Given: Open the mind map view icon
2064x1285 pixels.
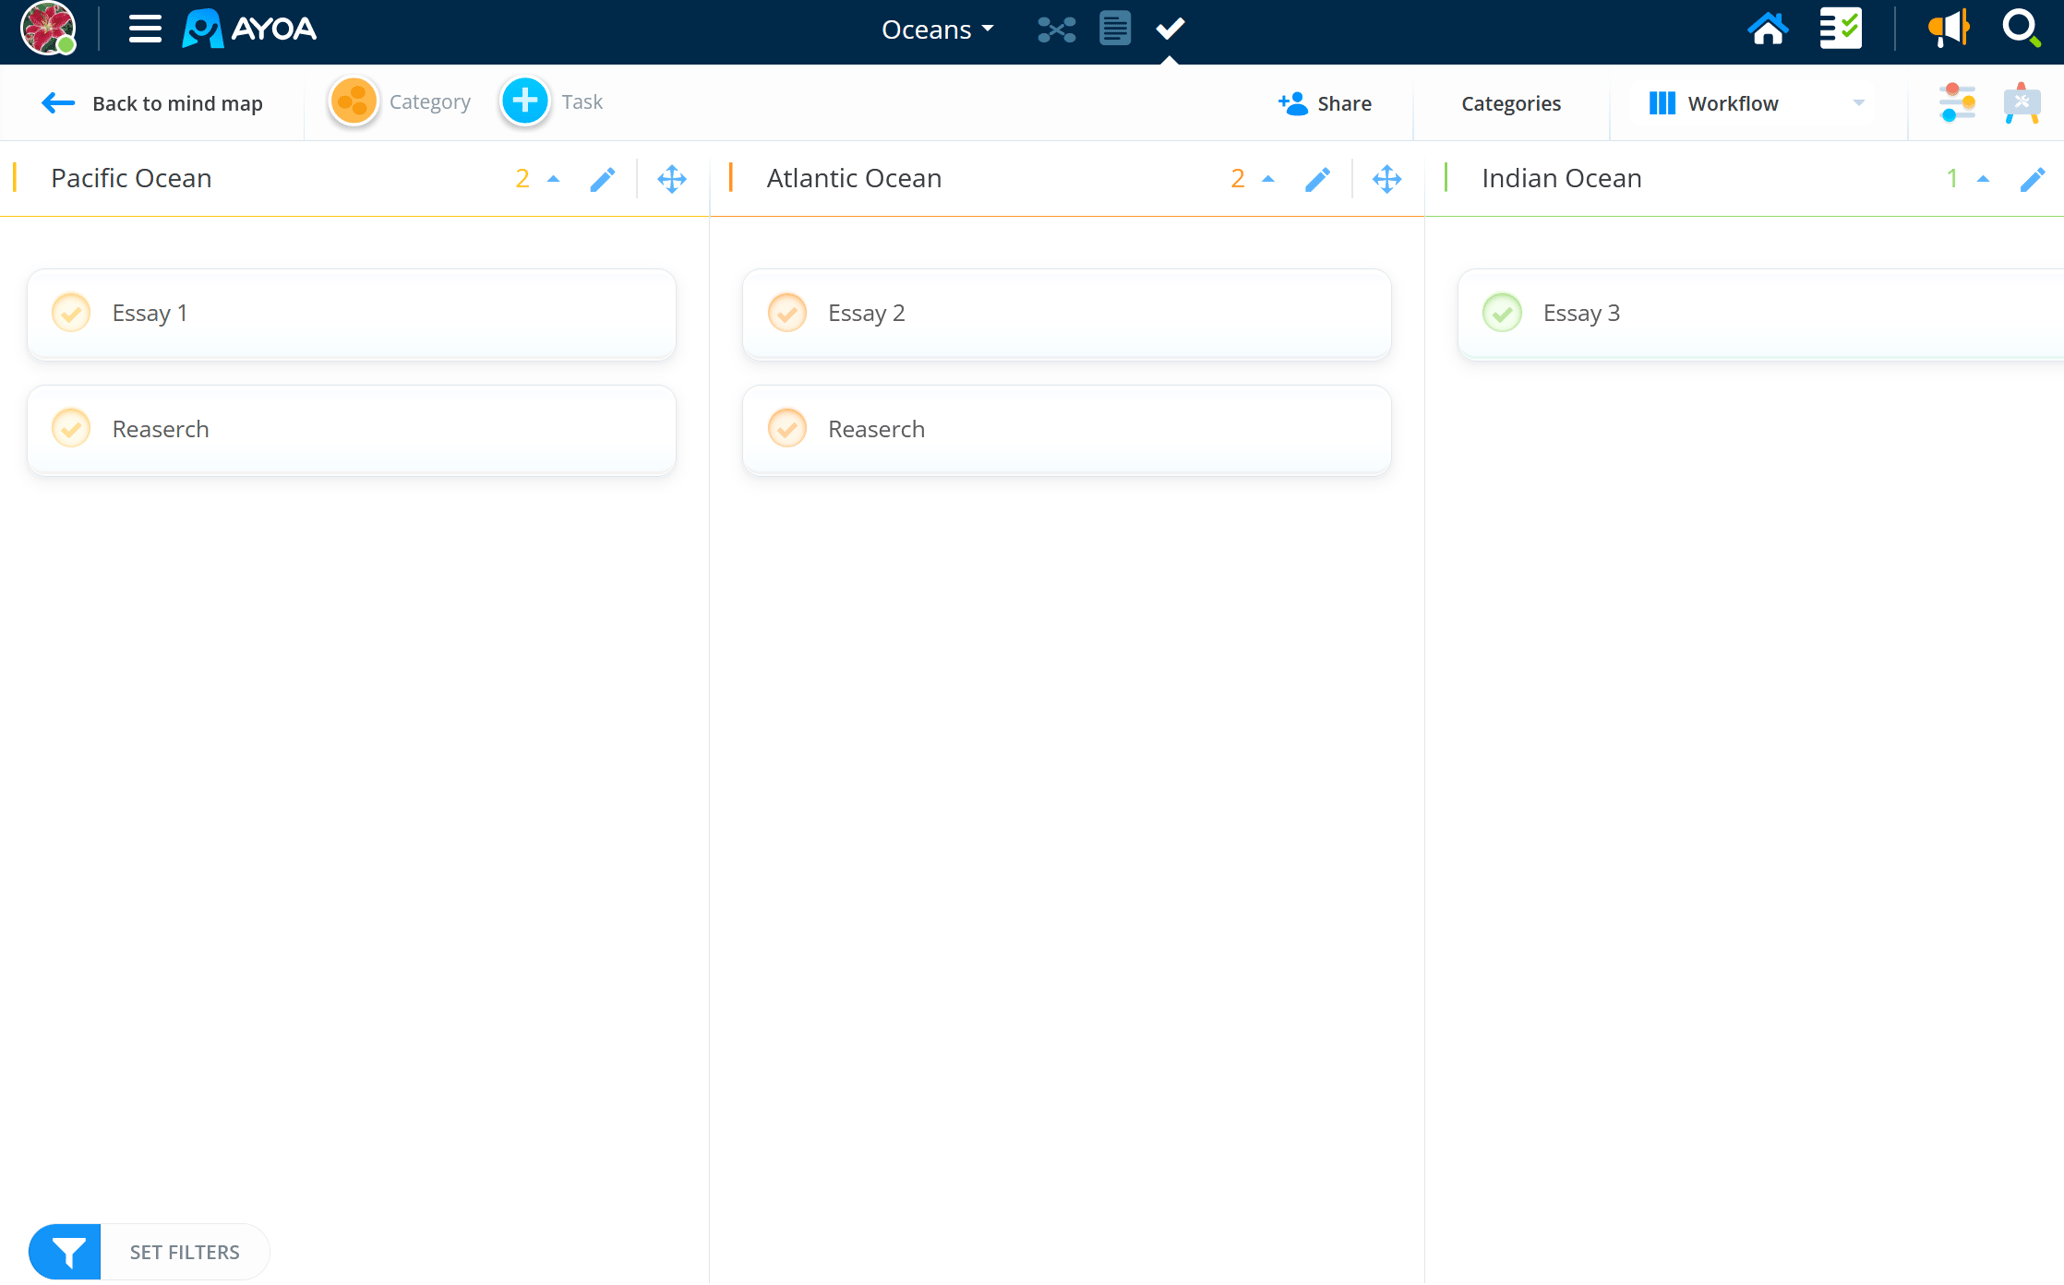Looking at the screenshot, I should (1056, 30).
